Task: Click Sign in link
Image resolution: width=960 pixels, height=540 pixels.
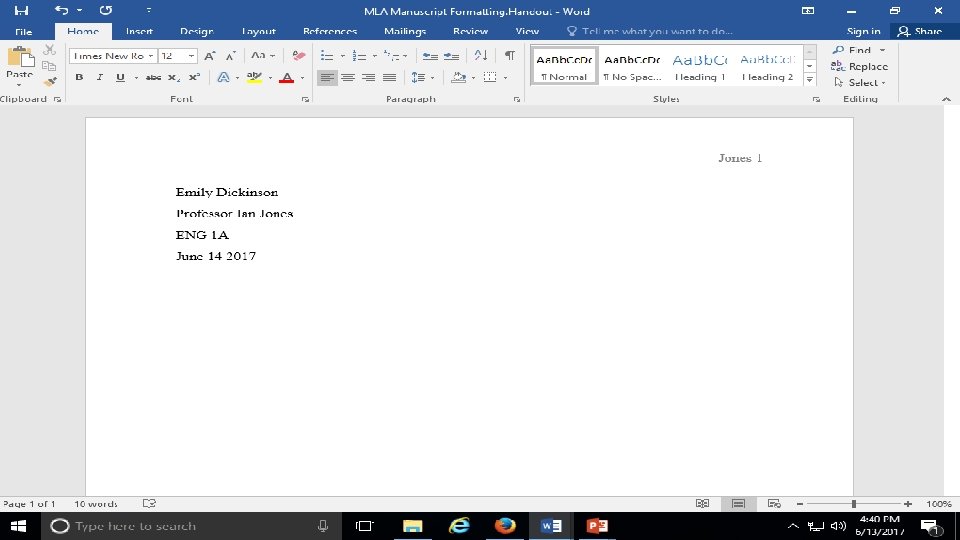Action: pos(863,31)
